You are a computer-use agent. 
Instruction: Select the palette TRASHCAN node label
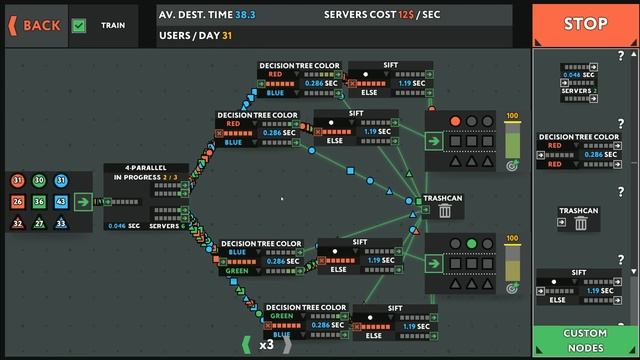[x=579, y=211]
